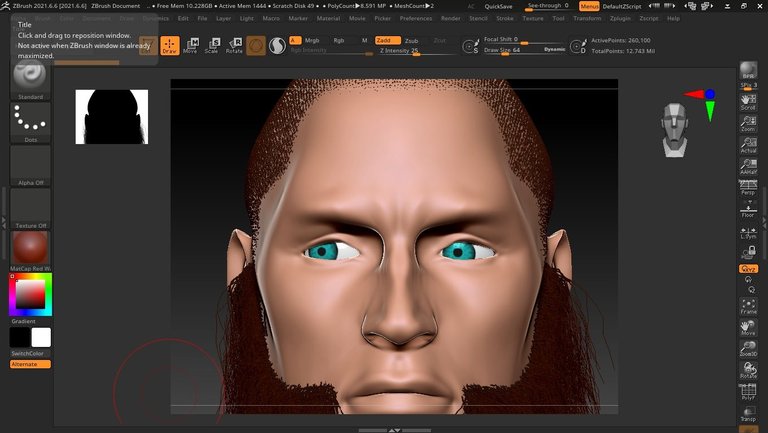This screenshot has height=433, width=768.
Task: Adjust the Draw Size slider
Action: [x=524, y=50]
